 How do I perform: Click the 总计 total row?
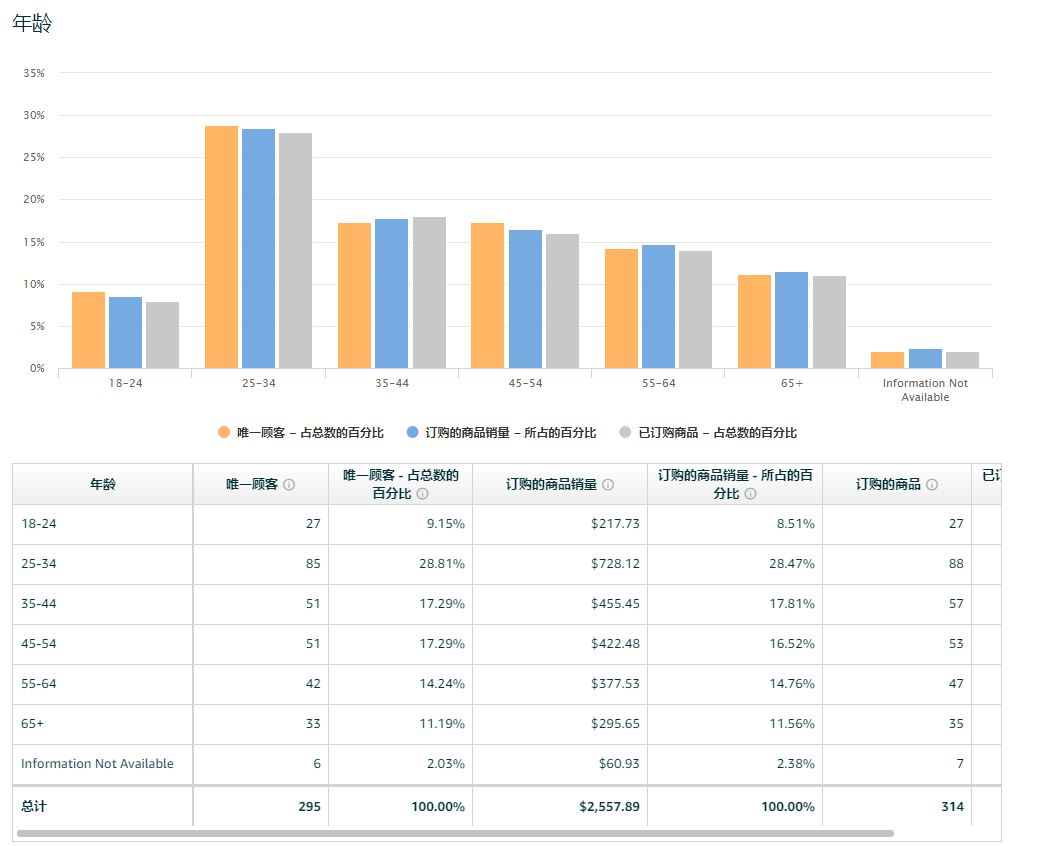pyautogui.click(x=507, y=806)
